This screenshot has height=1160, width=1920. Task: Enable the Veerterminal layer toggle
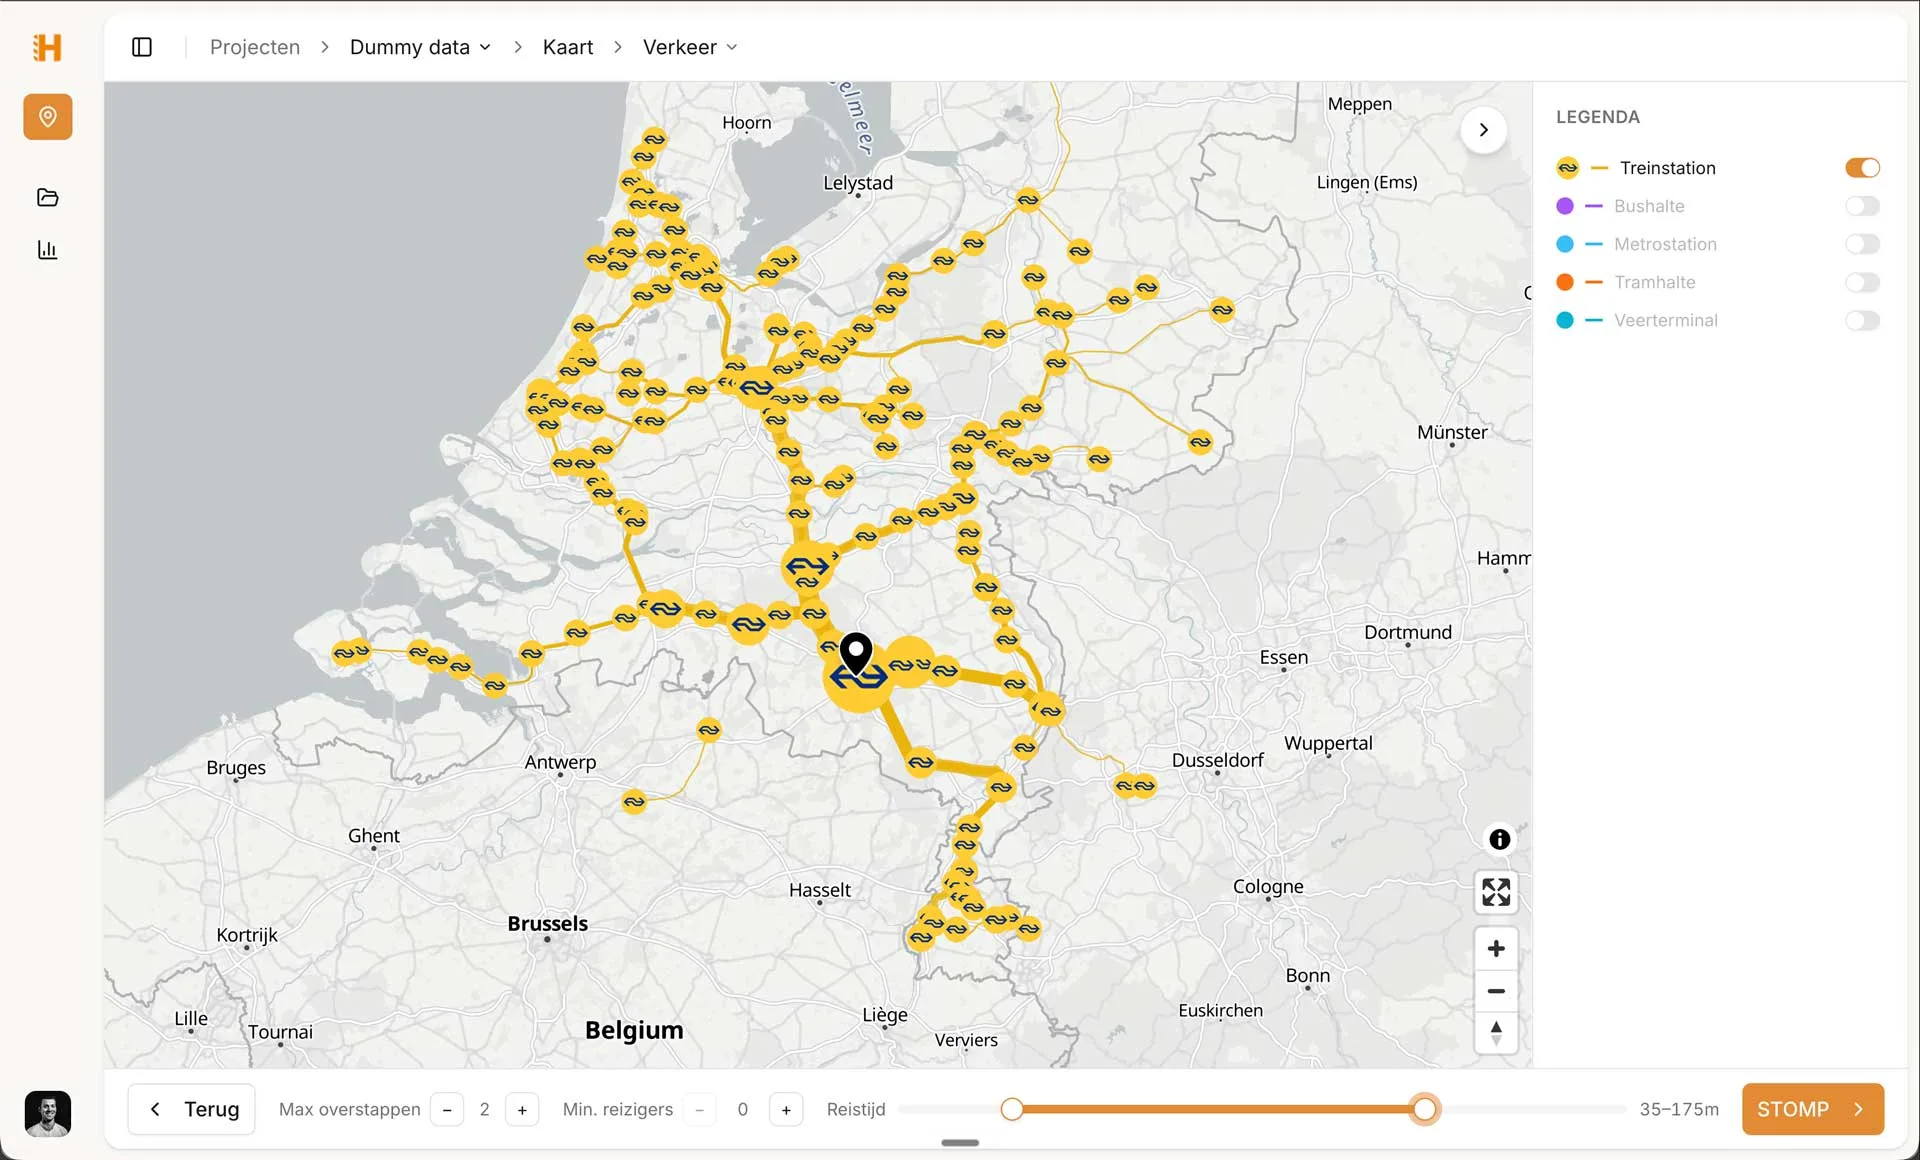pyautogui.click(x=1862, y=320)
